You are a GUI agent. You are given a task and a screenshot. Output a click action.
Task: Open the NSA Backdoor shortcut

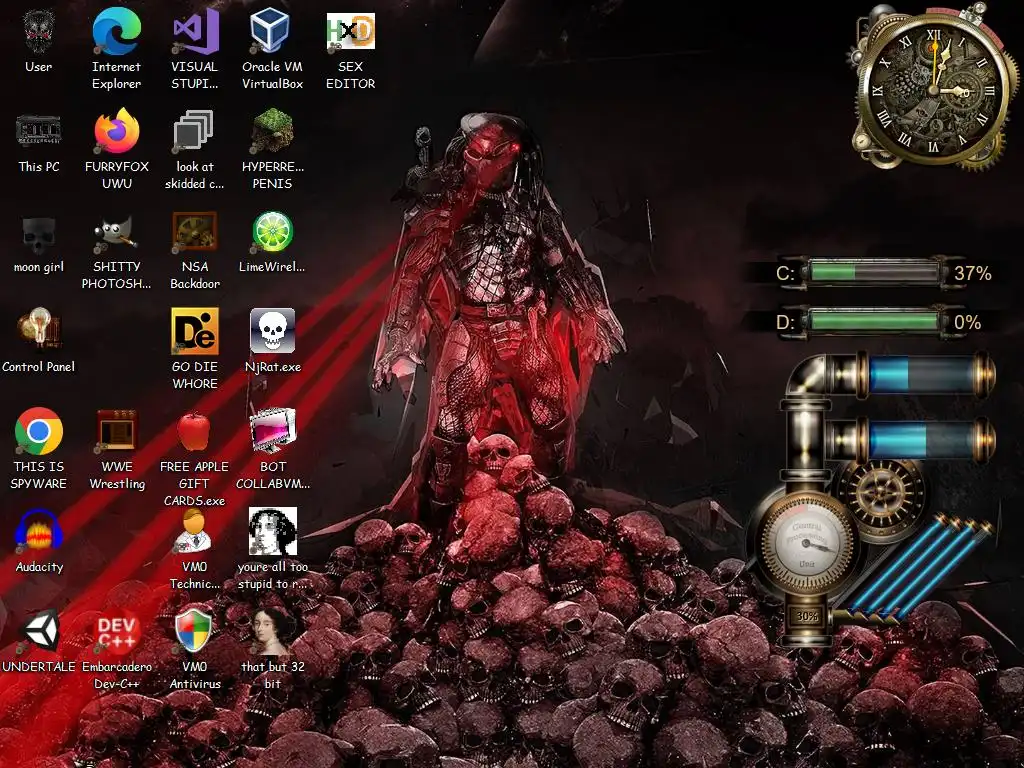tap(195, 251)
